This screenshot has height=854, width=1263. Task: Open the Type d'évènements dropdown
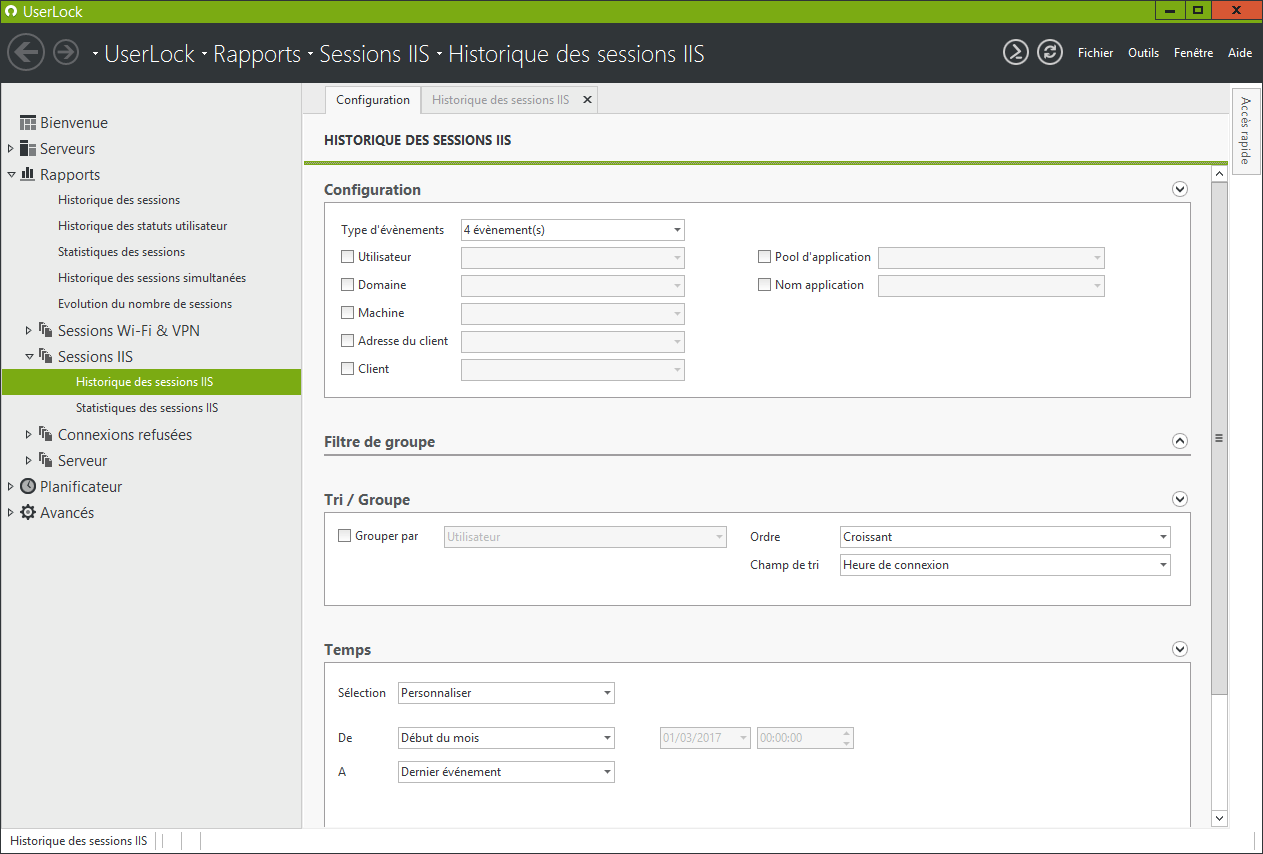click(572, 230)
